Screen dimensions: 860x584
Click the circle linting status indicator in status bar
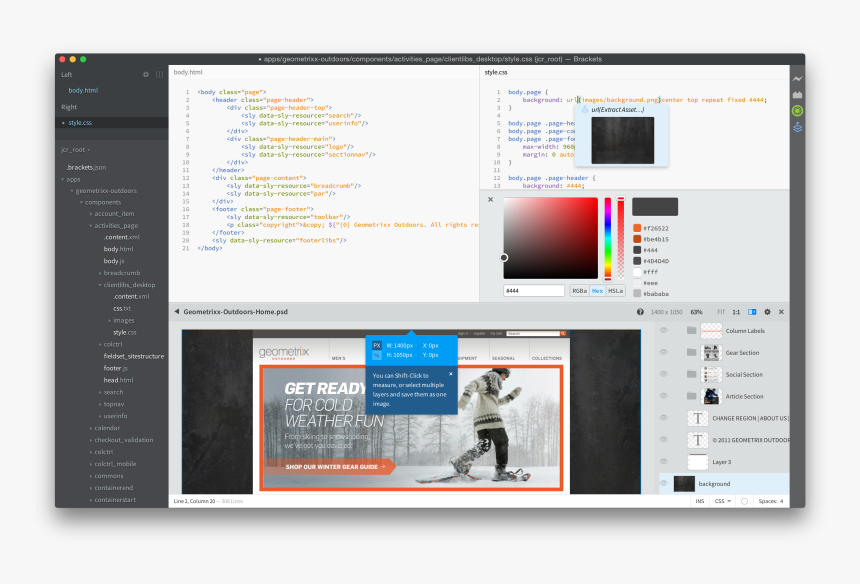[744, 501]
